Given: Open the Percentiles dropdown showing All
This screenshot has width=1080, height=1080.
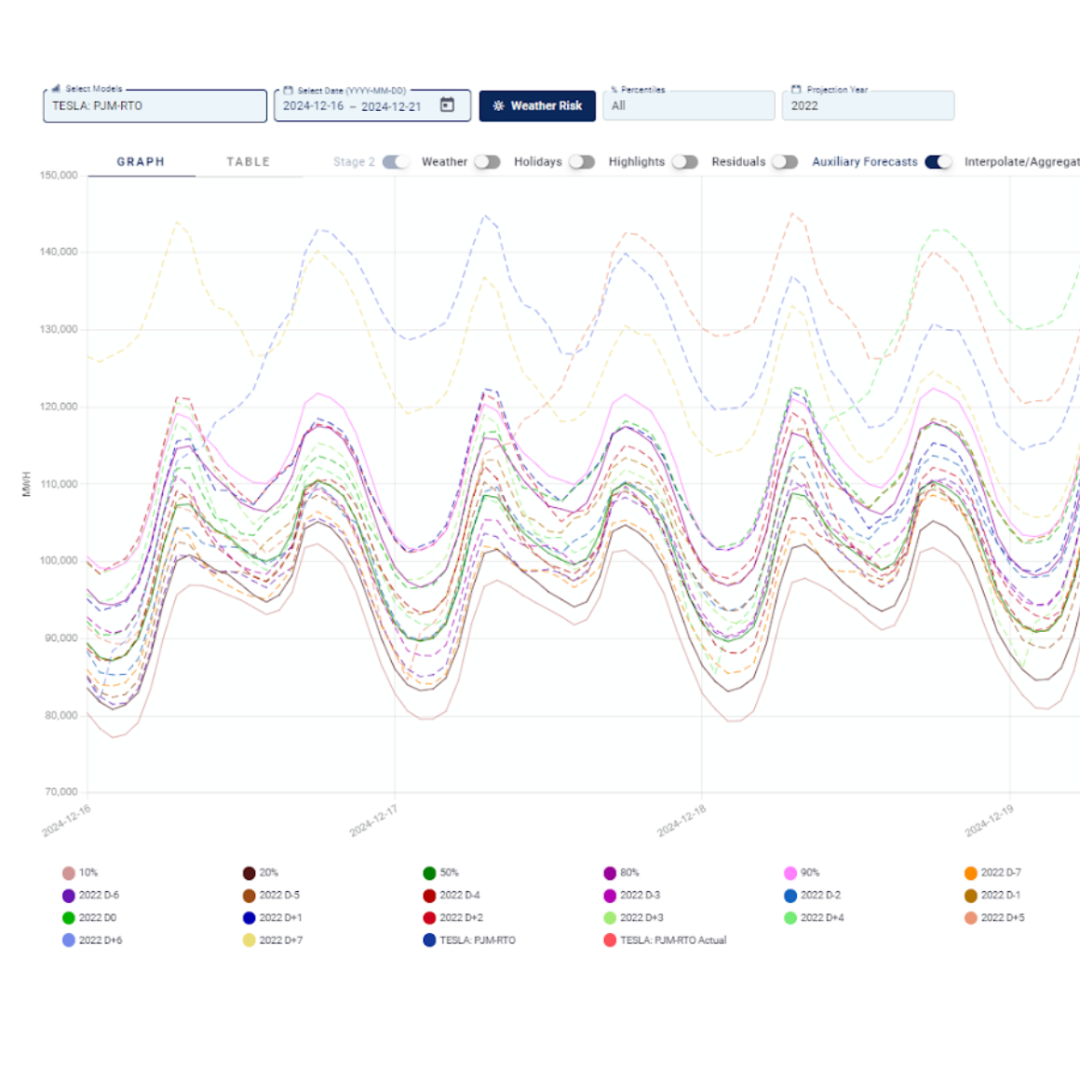Looking at the screenshot, I should (688, 105).
